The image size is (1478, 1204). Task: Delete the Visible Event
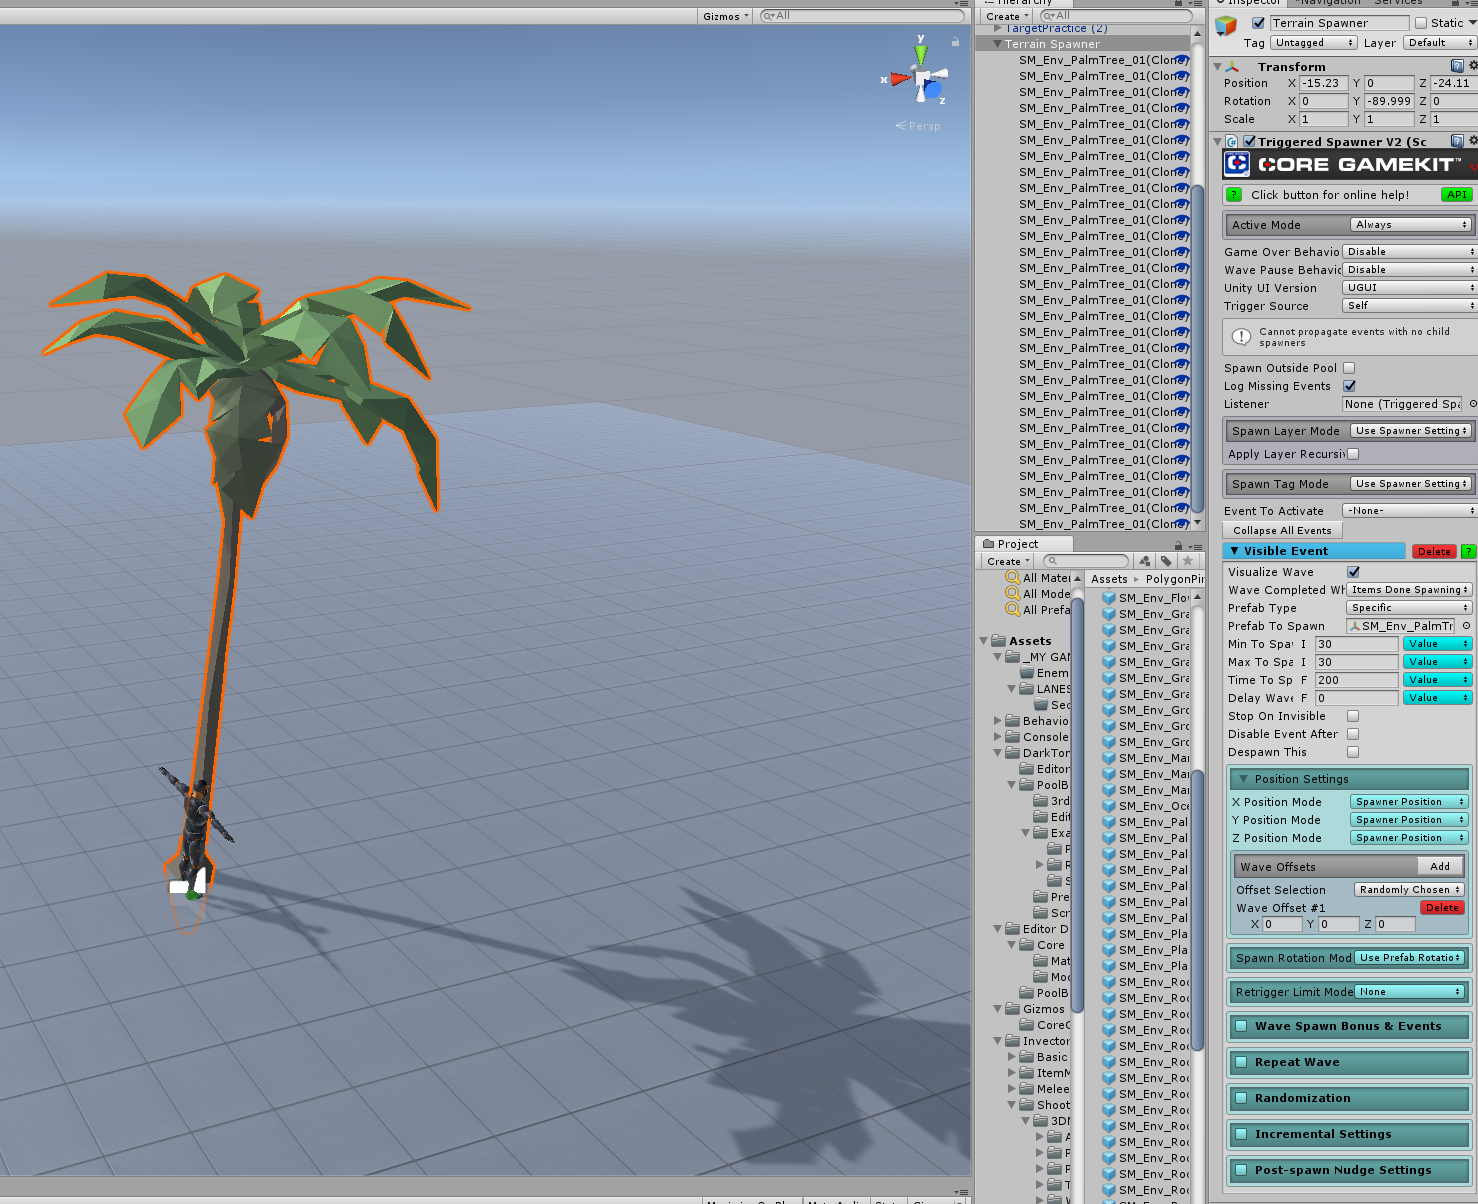tap(1434, 551)
